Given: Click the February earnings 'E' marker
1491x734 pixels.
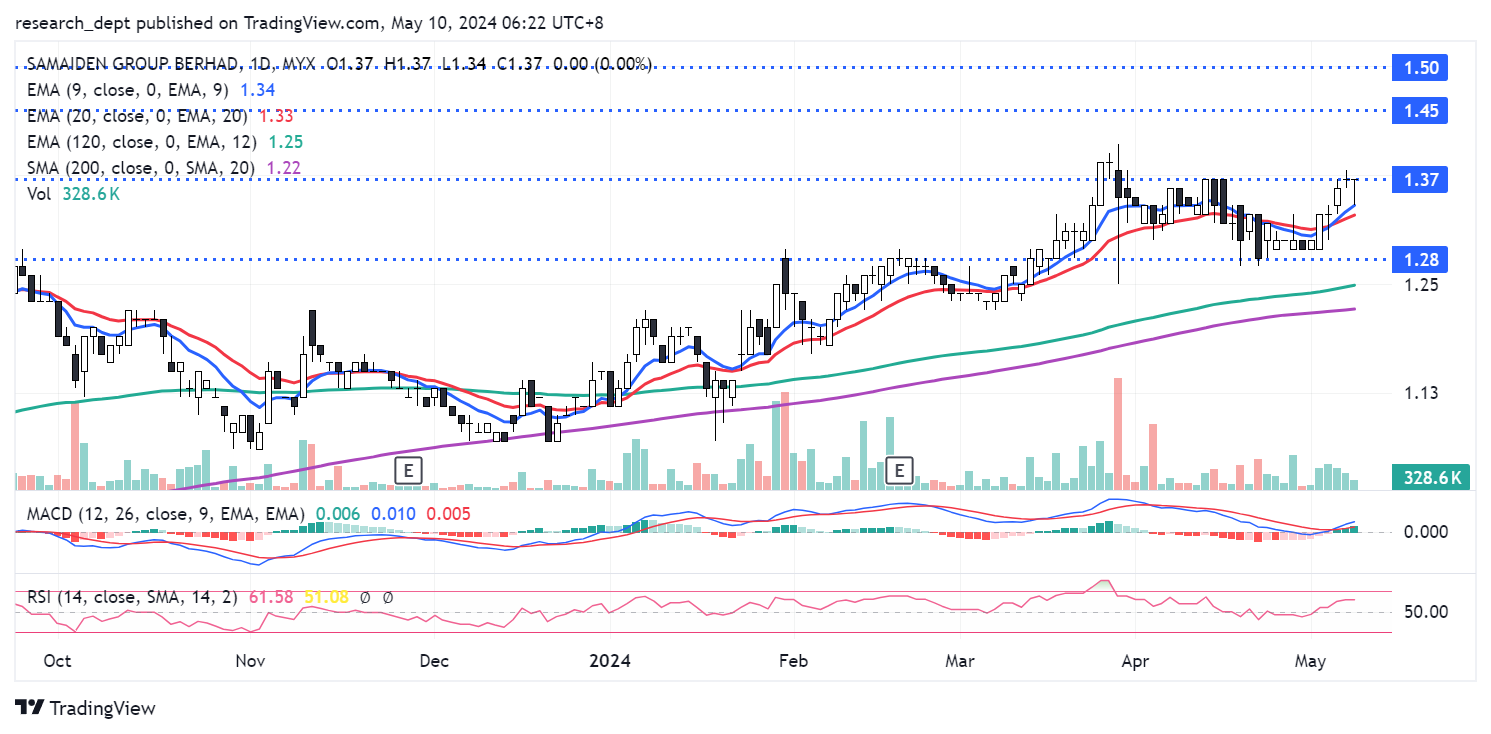Looking at the screenshot, I should coord(901,469).
